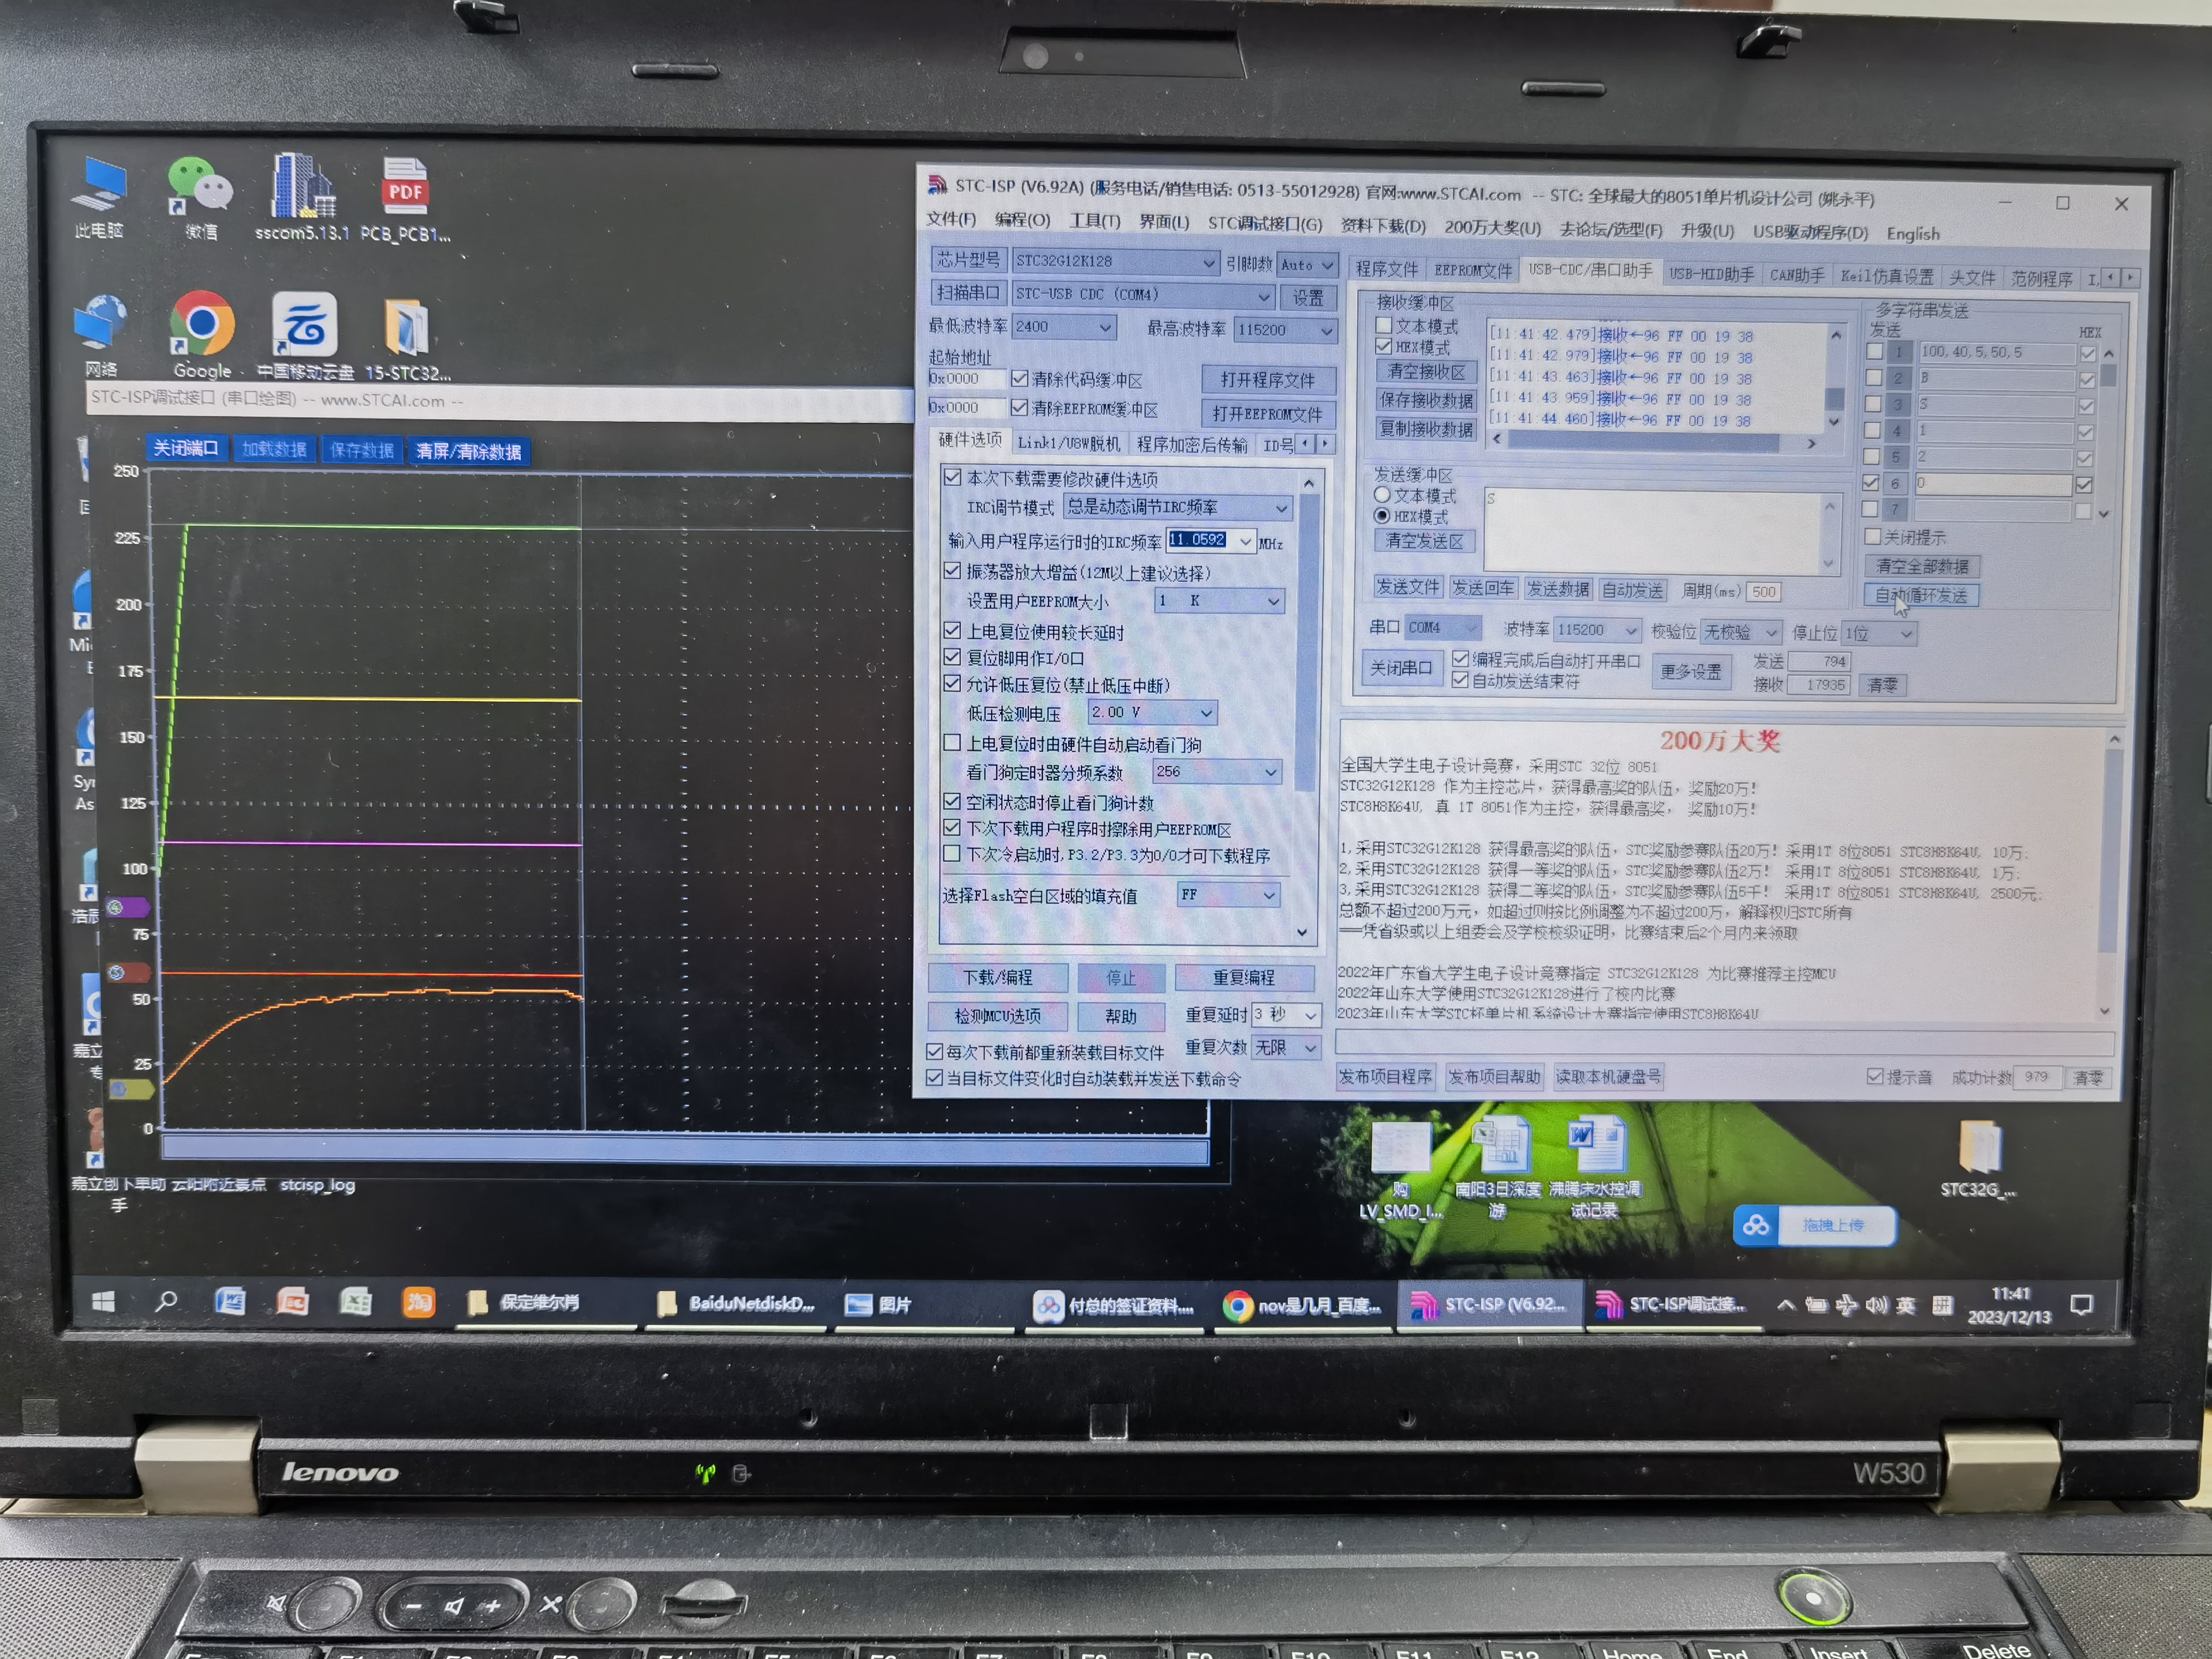
Task: Open the 中国移动云盘 desktop icon
Action: 304,335
